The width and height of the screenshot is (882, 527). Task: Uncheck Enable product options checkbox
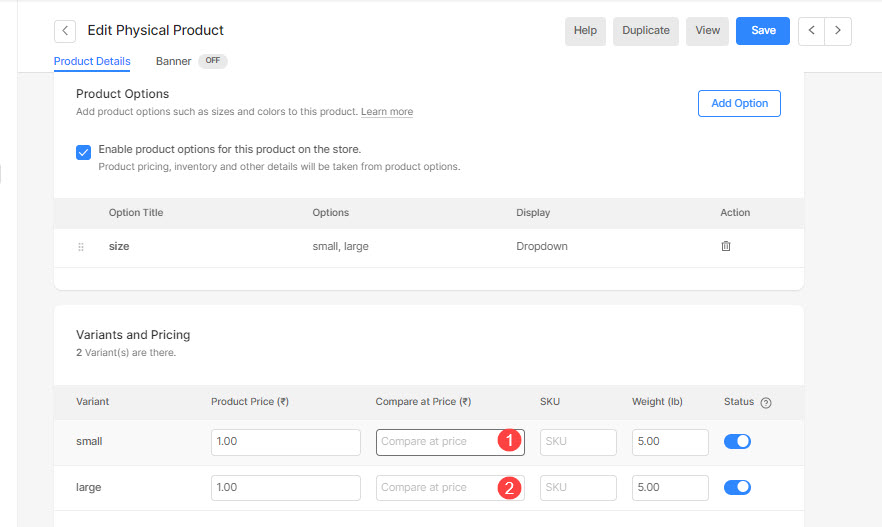83,152
